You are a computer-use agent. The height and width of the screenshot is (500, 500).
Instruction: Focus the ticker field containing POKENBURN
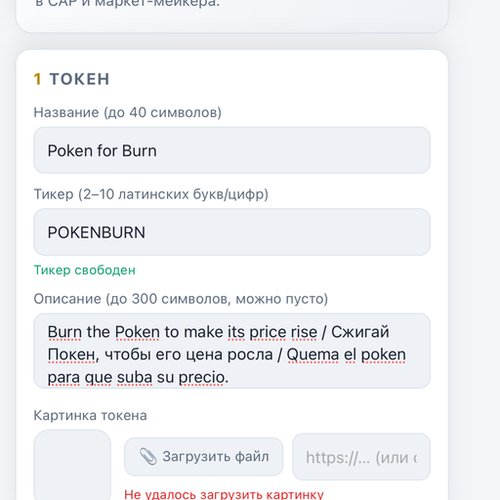pos(232,232)
